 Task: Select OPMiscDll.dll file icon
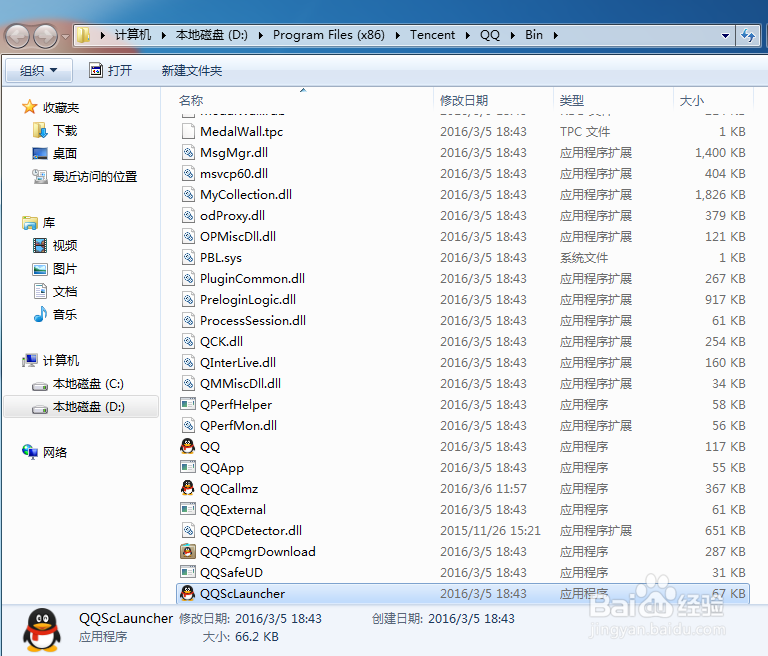point(188,237)
